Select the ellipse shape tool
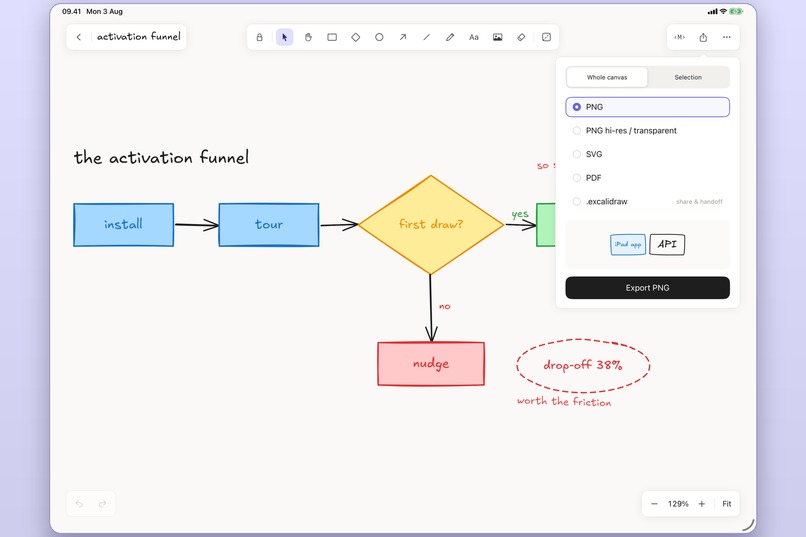The width and height of the screenshot is (806, 537). [x=379, y=37]
